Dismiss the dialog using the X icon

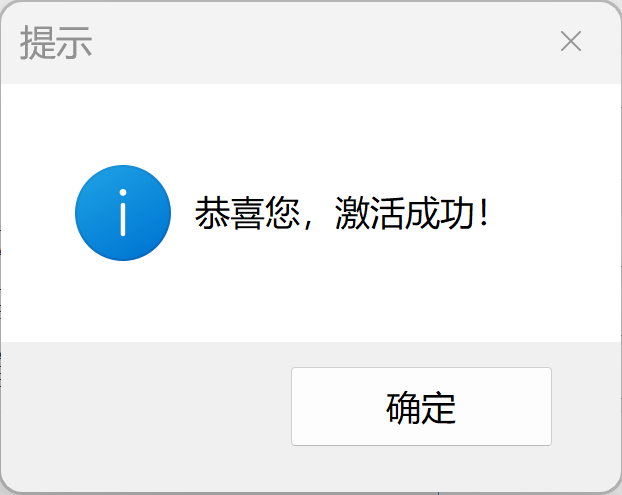point(571,41)
